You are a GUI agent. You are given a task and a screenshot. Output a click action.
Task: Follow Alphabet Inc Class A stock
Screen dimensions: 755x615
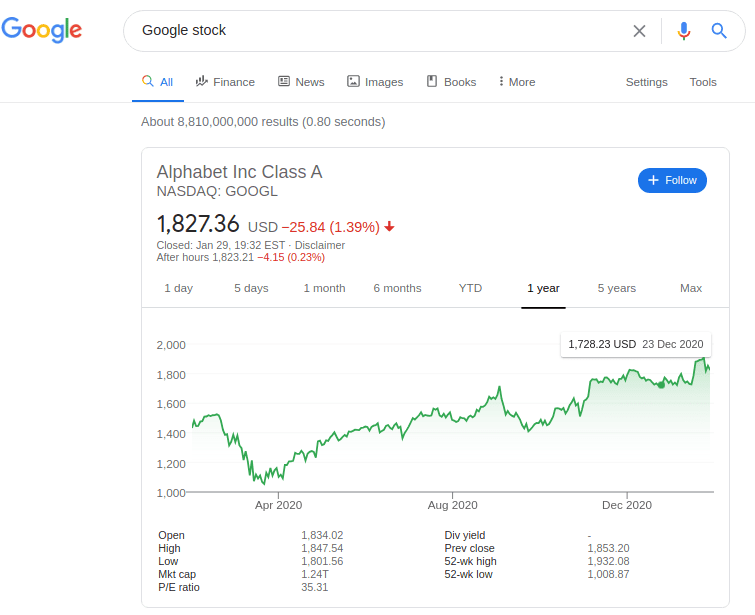coord(672,181)
